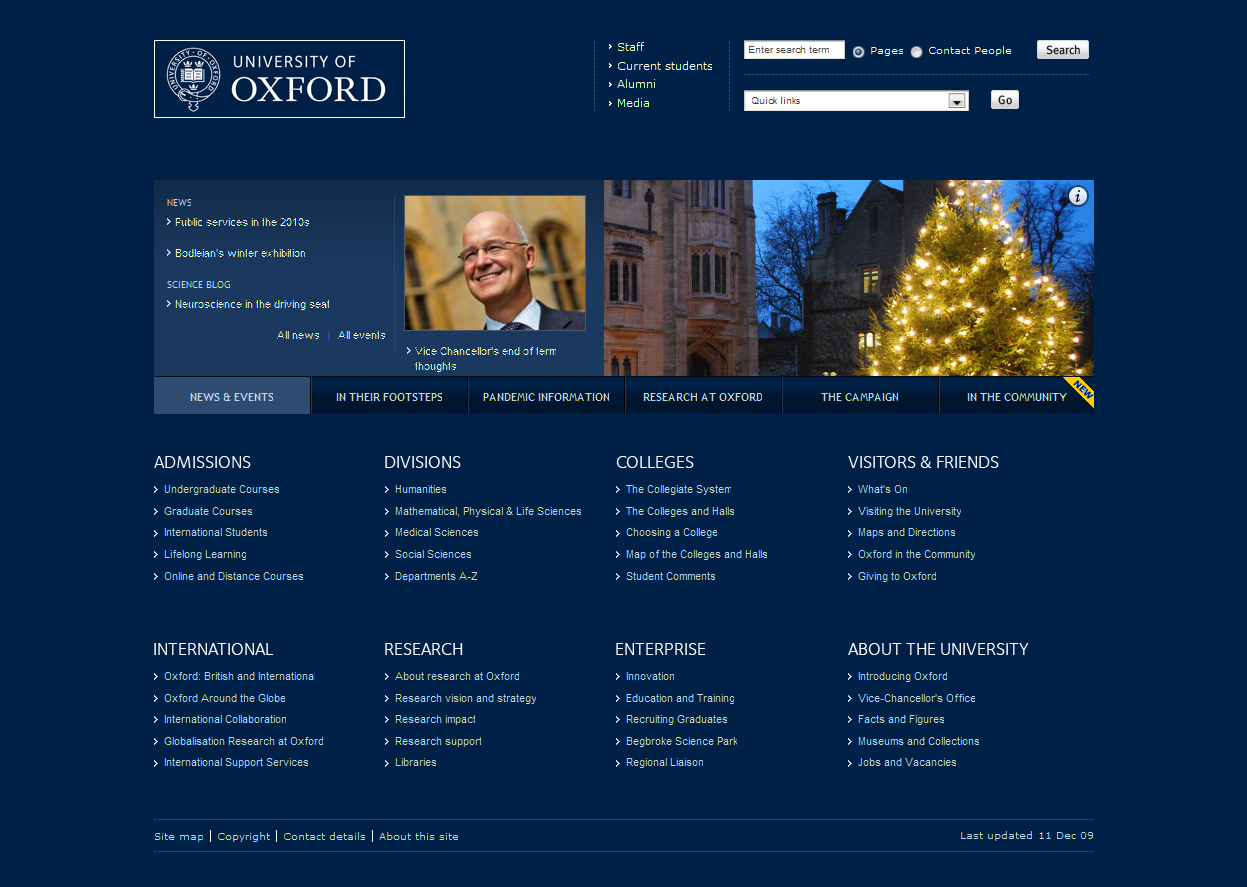Open Regional Liaison link
The width and height of the screenshot is (1247, 887).
coord(664,763)
